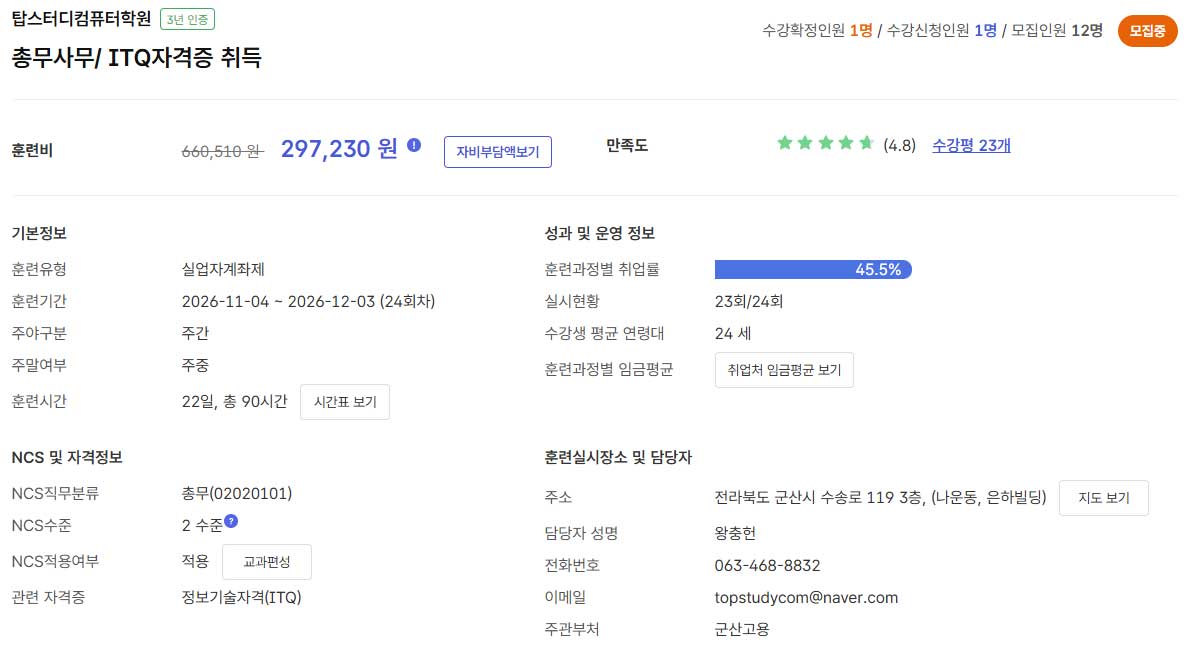Click the 훈련실시장소 및 담당자 heading

pos(619,457)
